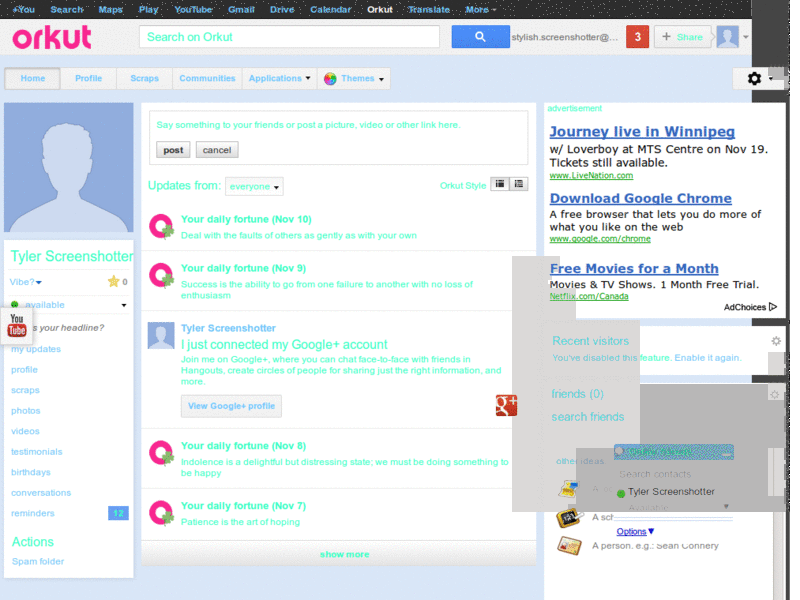Click the AdChoices triangle icon
The image size is (800, 600).
[x=772, y=307]
